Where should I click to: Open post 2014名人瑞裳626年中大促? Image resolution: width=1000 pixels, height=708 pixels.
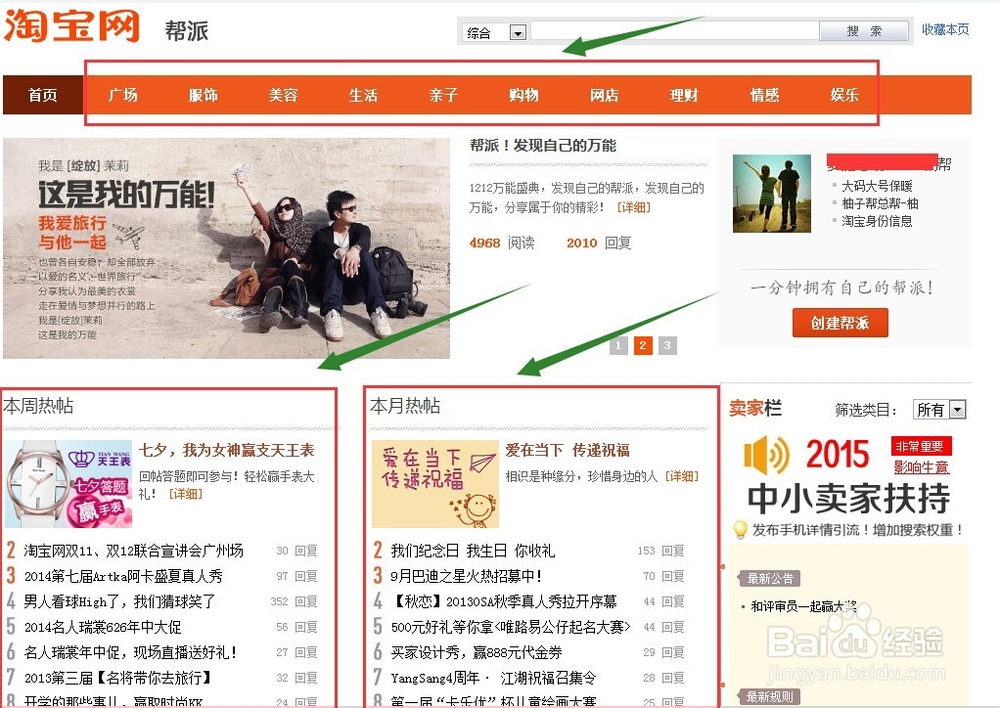tap(103, 627)
